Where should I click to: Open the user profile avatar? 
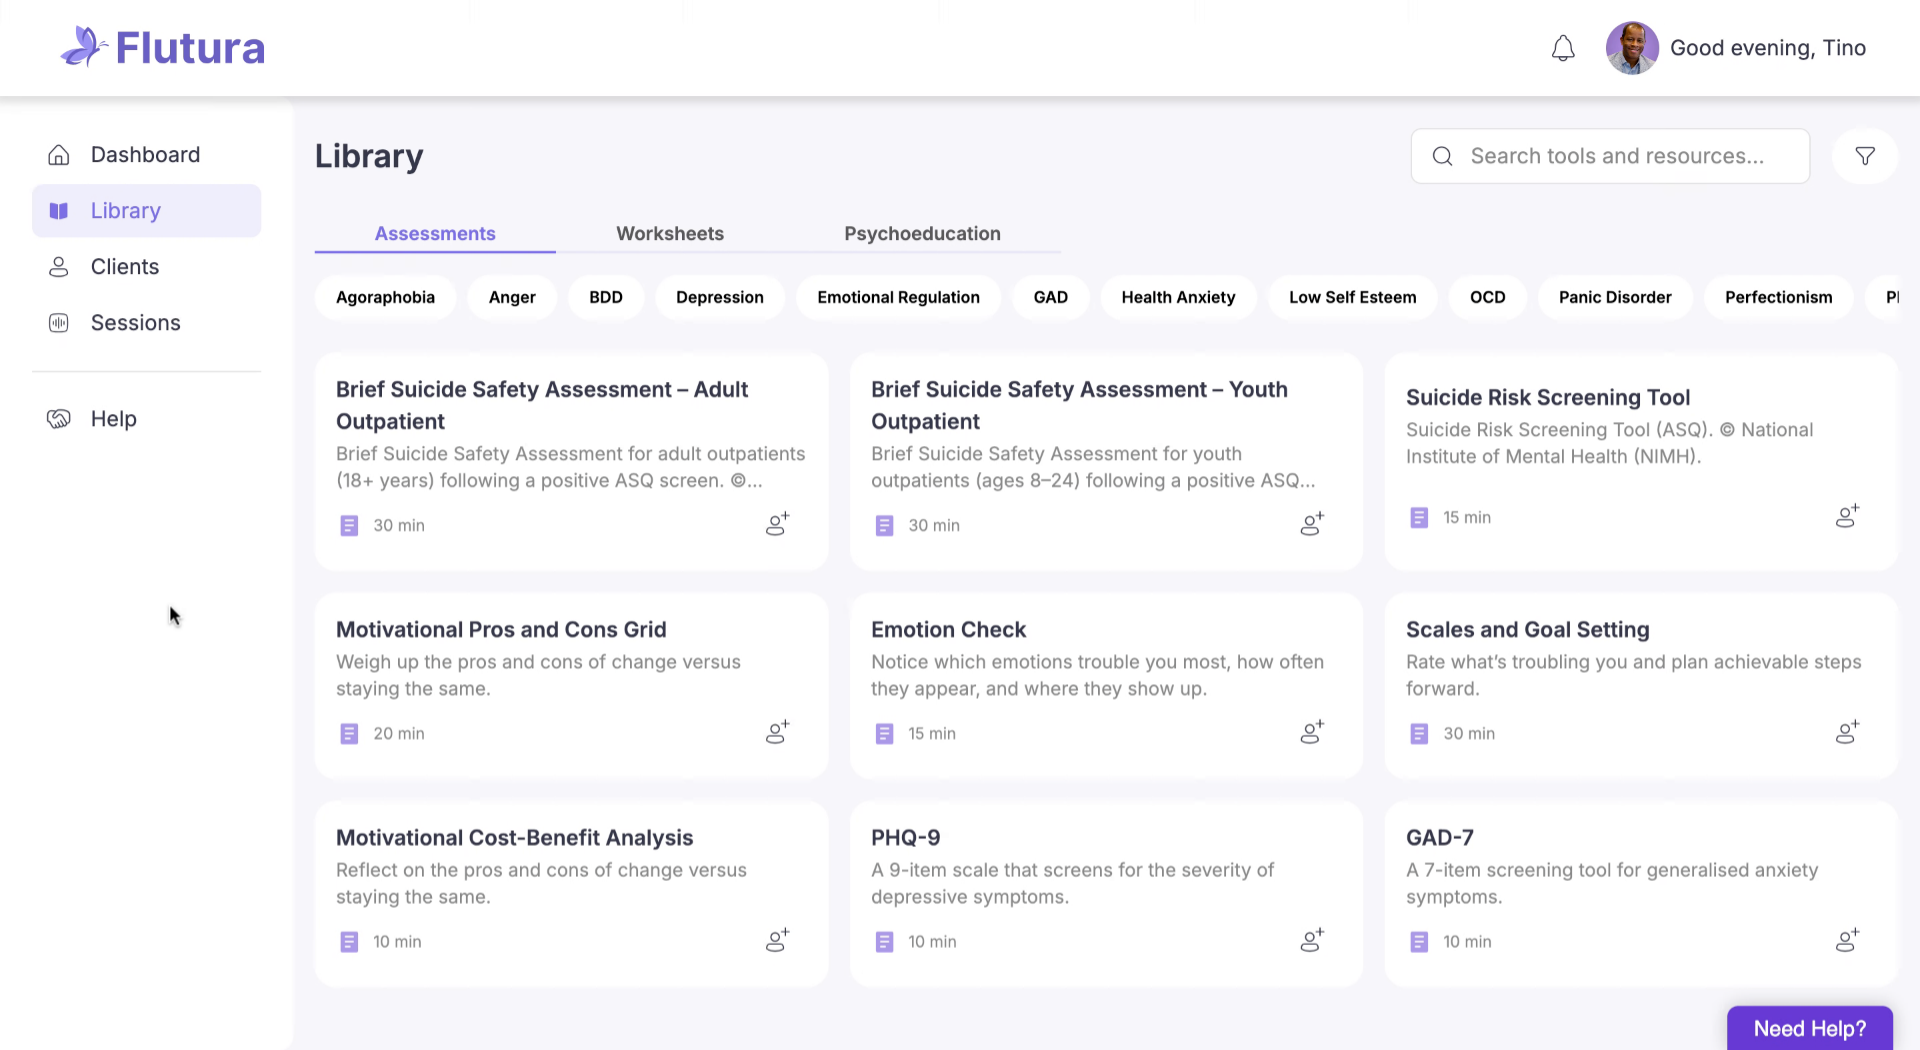pos(1631,48)
